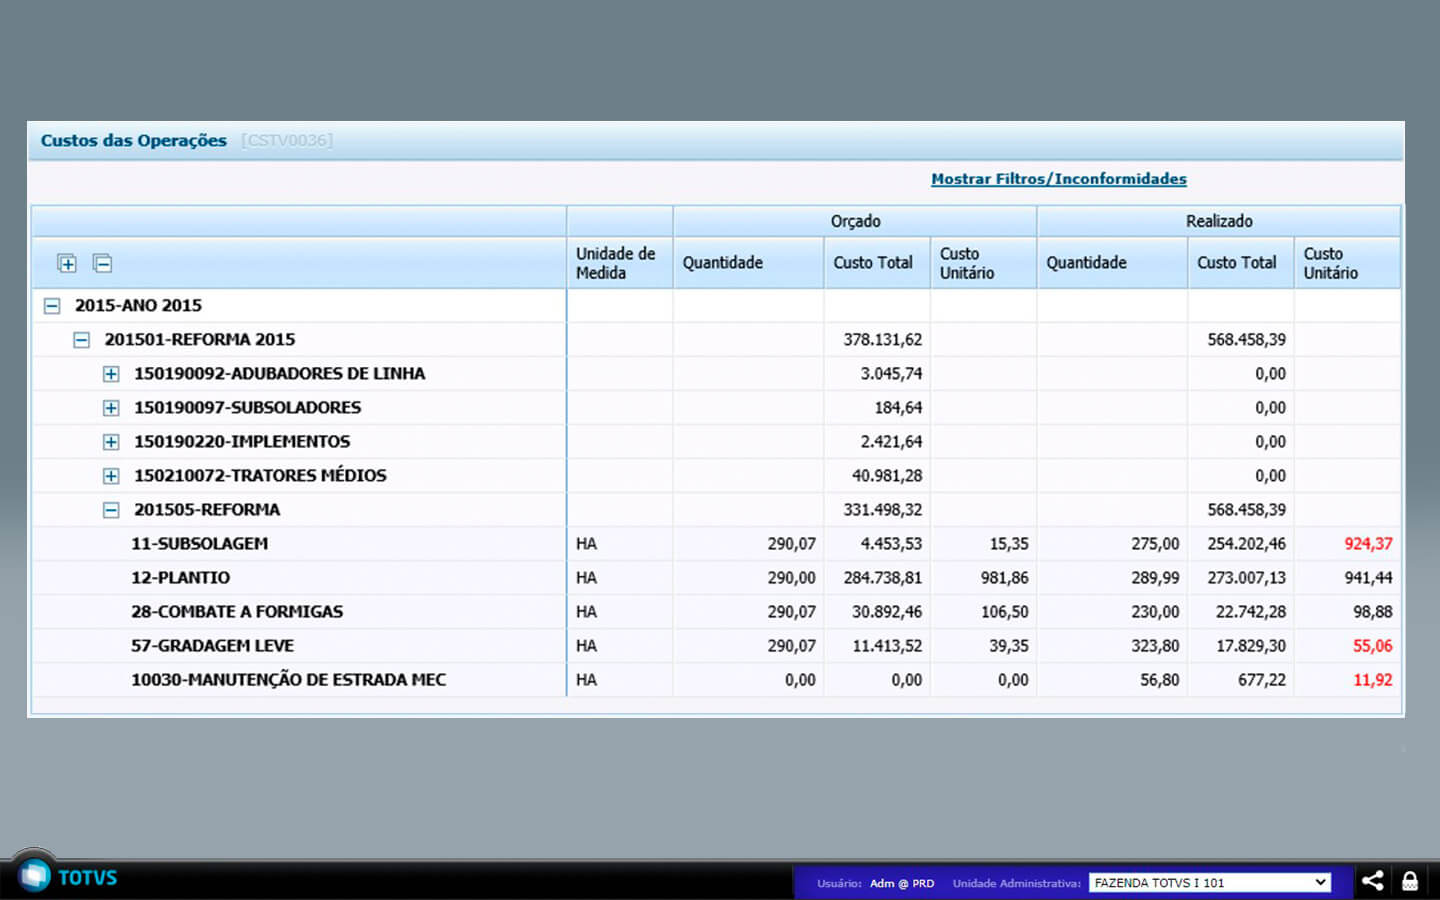This screenshot has width=1440, height=900.
Task: Collapse the 201505-REFORMA node
Action: [x=111, y=510]
